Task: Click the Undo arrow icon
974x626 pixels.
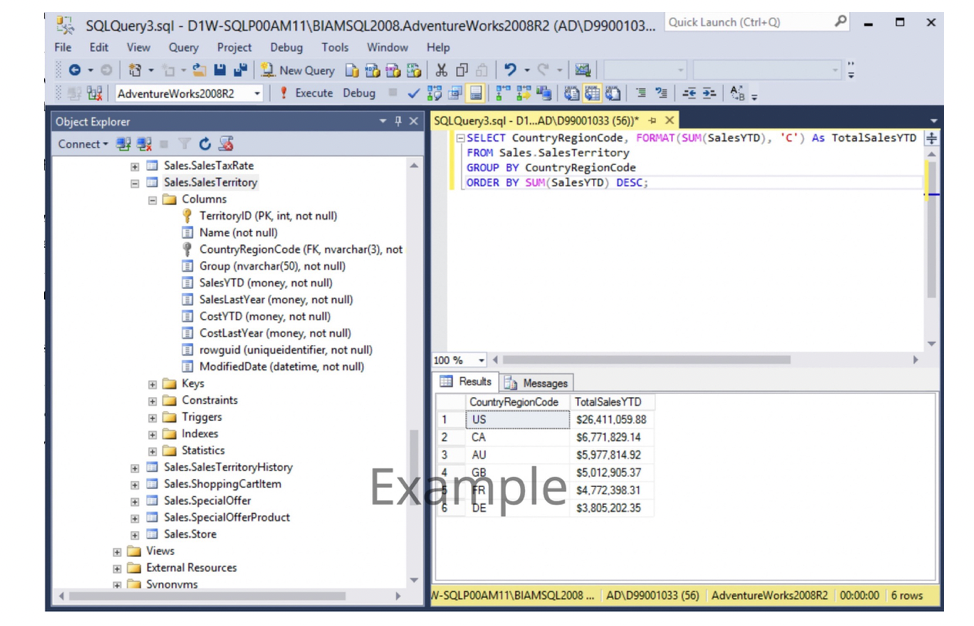Action: click(510, 70)
